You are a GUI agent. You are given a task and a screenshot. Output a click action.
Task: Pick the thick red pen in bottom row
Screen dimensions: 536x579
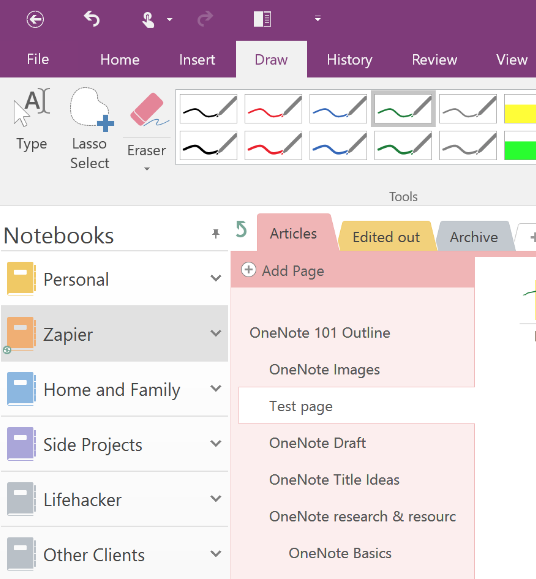tap(273, 145)
